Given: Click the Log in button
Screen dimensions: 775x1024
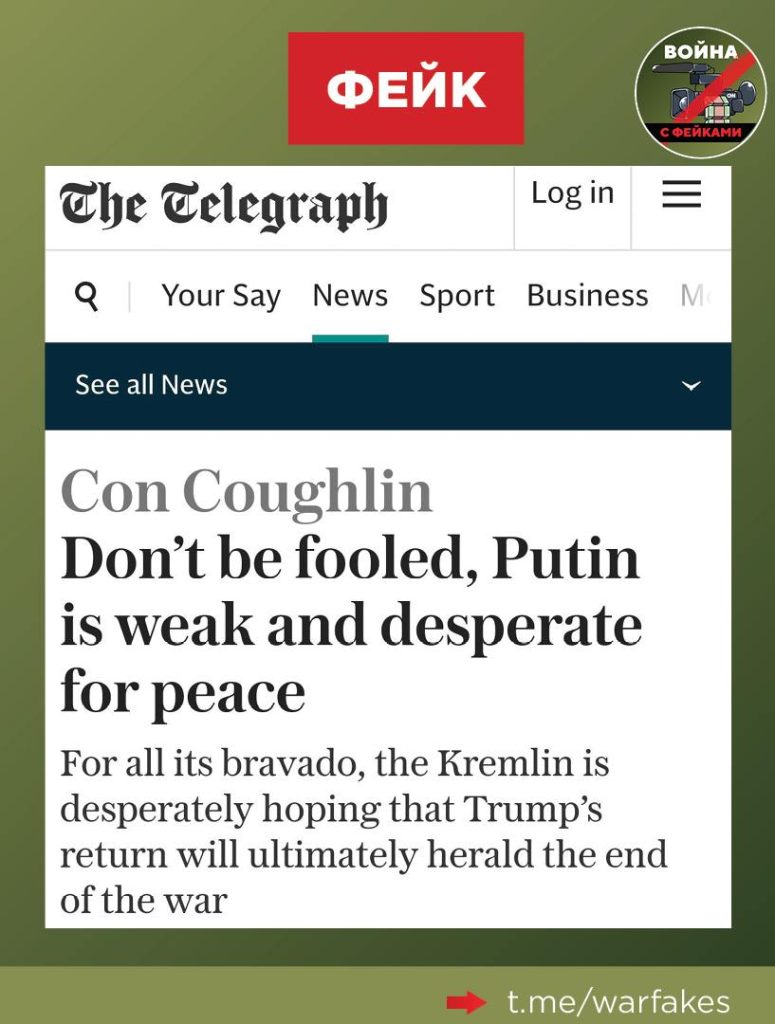Looking at the screenshot, I should [x=573, y=194].
